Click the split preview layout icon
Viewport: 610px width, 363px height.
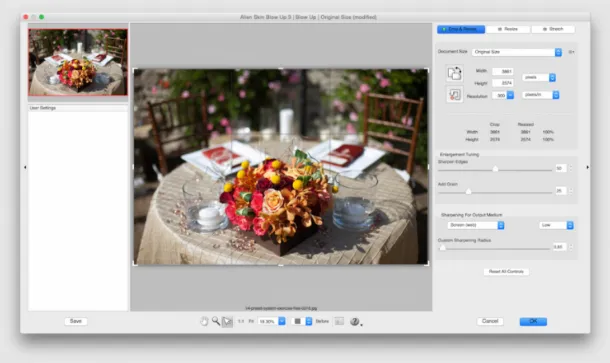339,321
